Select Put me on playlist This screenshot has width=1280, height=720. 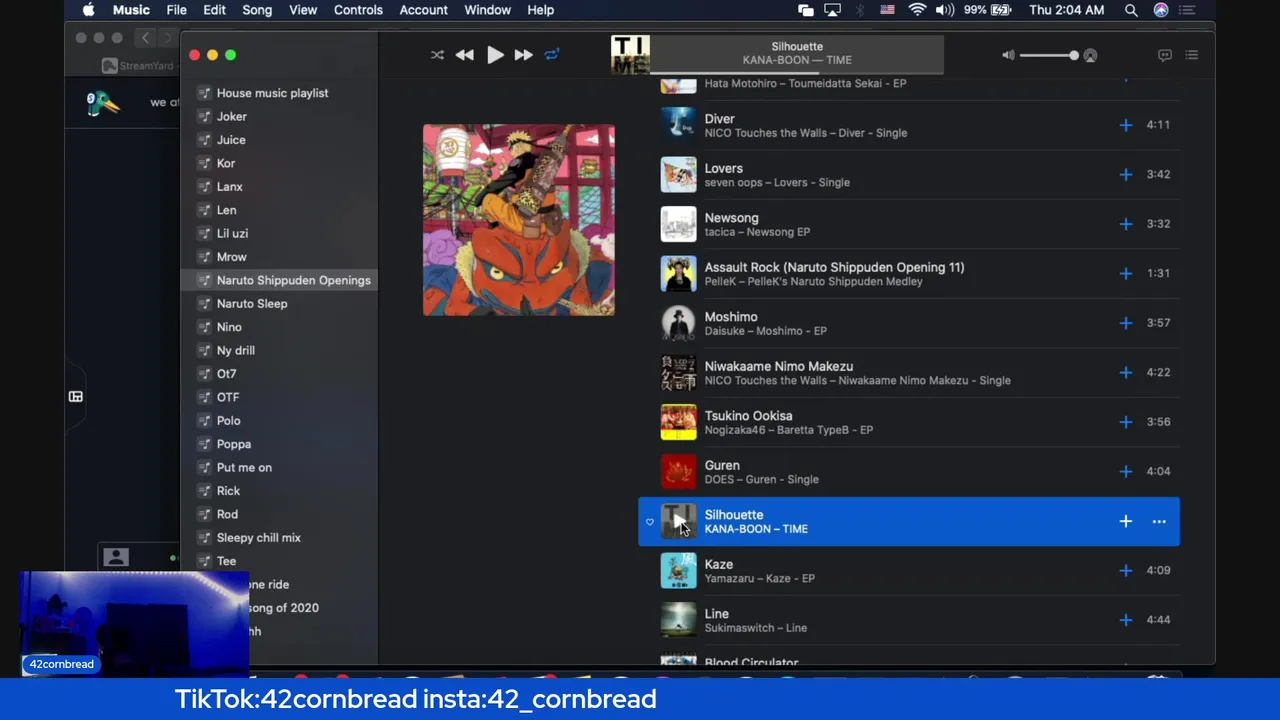tap(244, 467)
